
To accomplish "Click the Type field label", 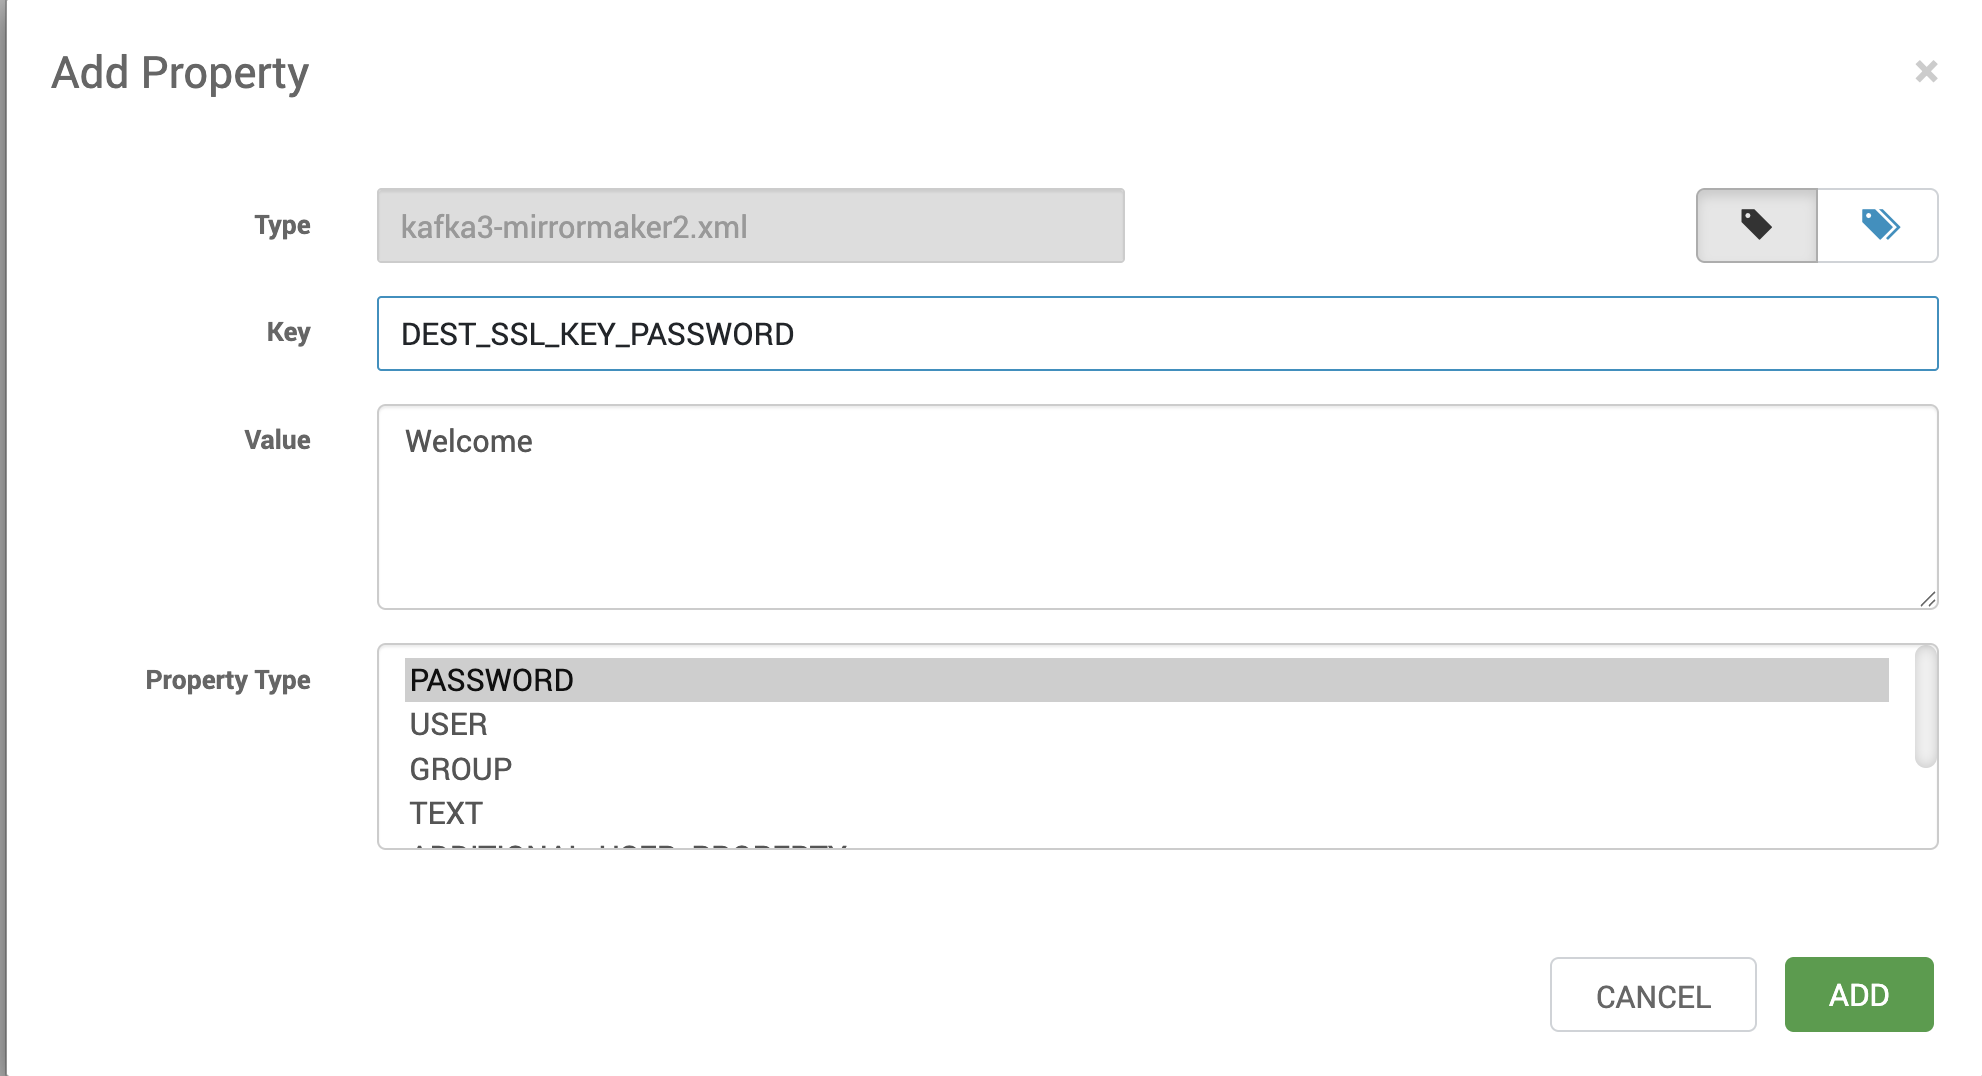I will [x=282, y=225].
